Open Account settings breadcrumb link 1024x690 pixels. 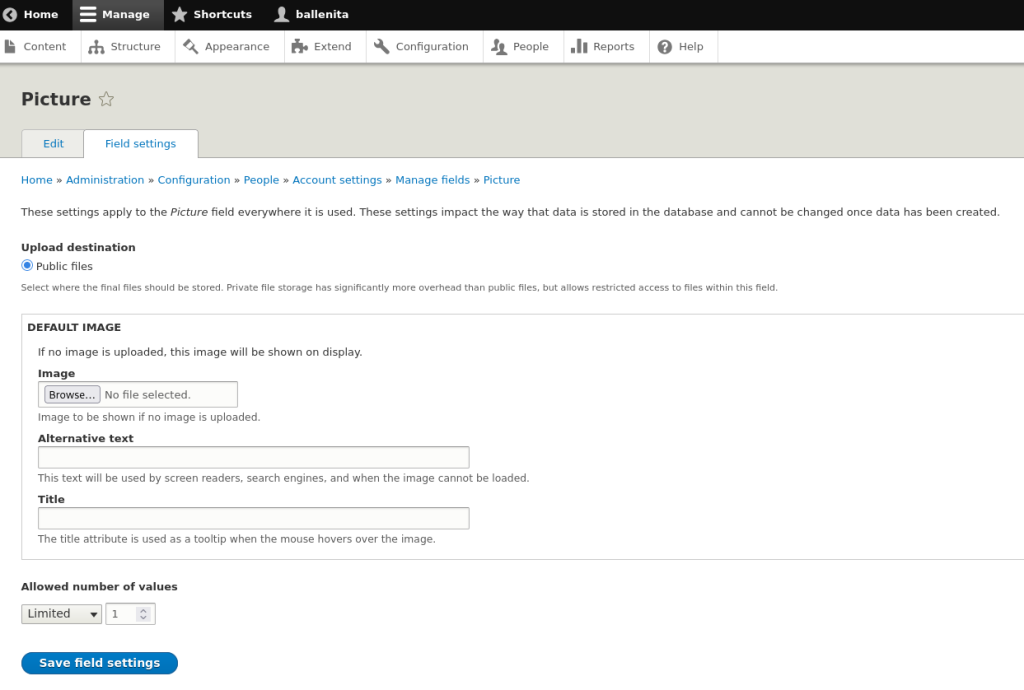(337, 180)
